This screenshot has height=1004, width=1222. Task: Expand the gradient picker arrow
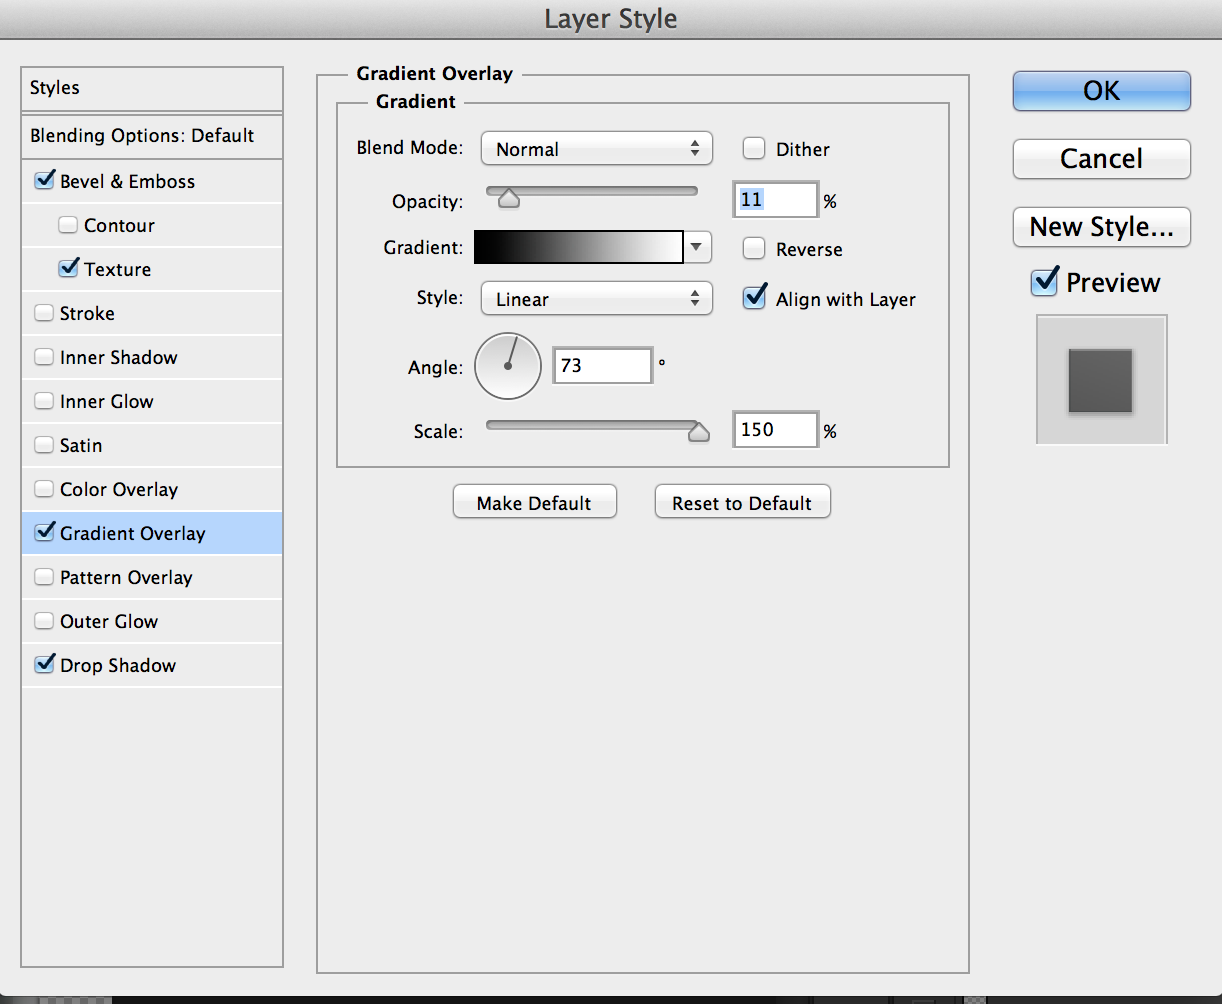tap(697, 248)
